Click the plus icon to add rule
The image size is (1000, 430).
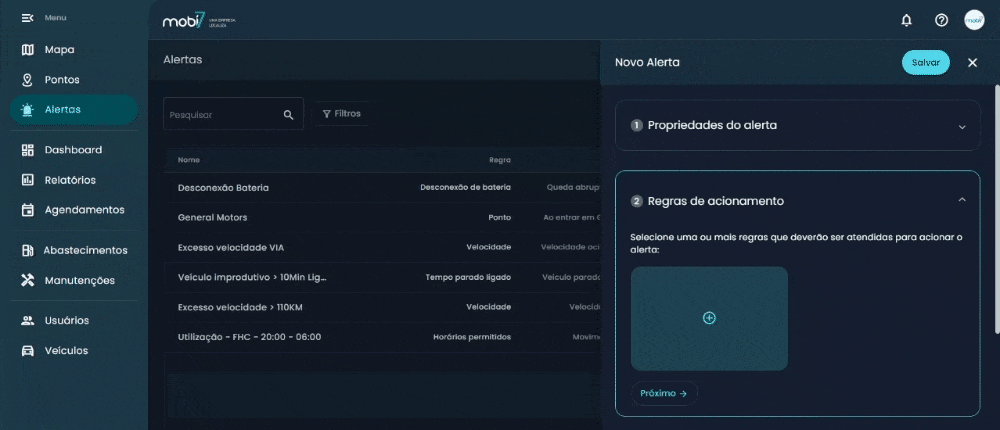pos(709,318)
